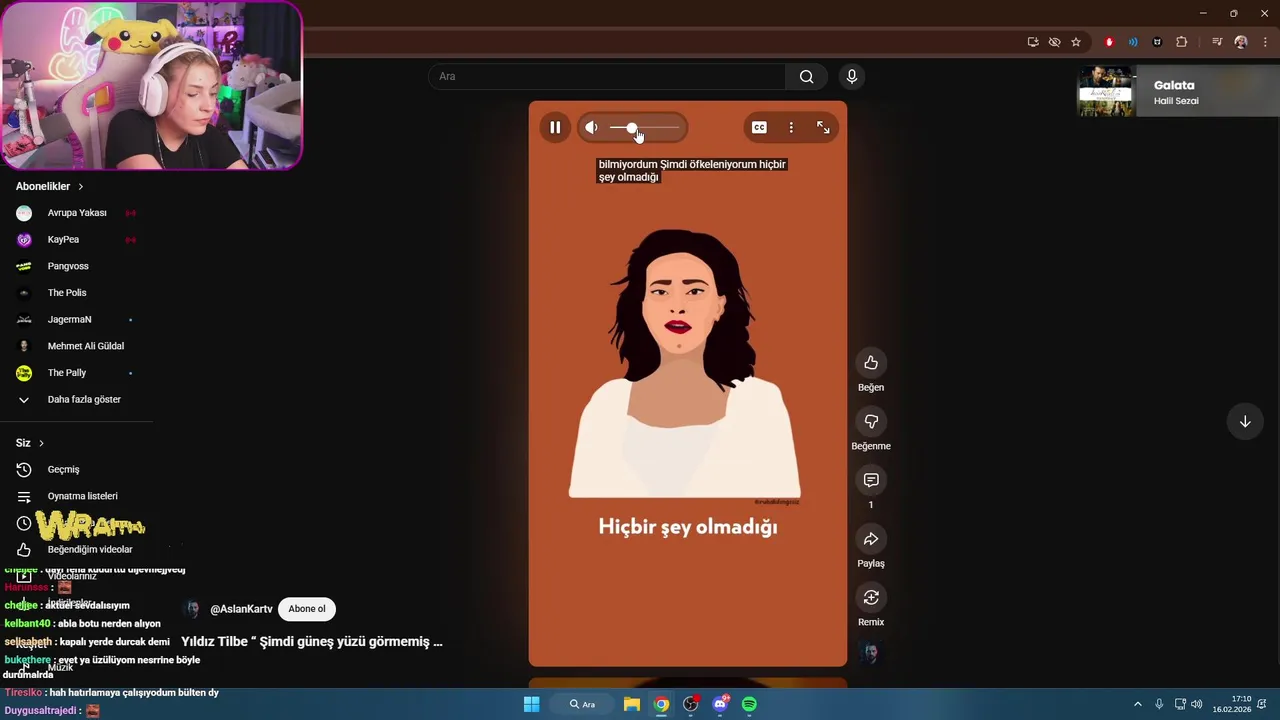This screenshot has width=1280, height=720.
Task: Open Beğendiğim videolar liked videos
Action: click(76, 549)
